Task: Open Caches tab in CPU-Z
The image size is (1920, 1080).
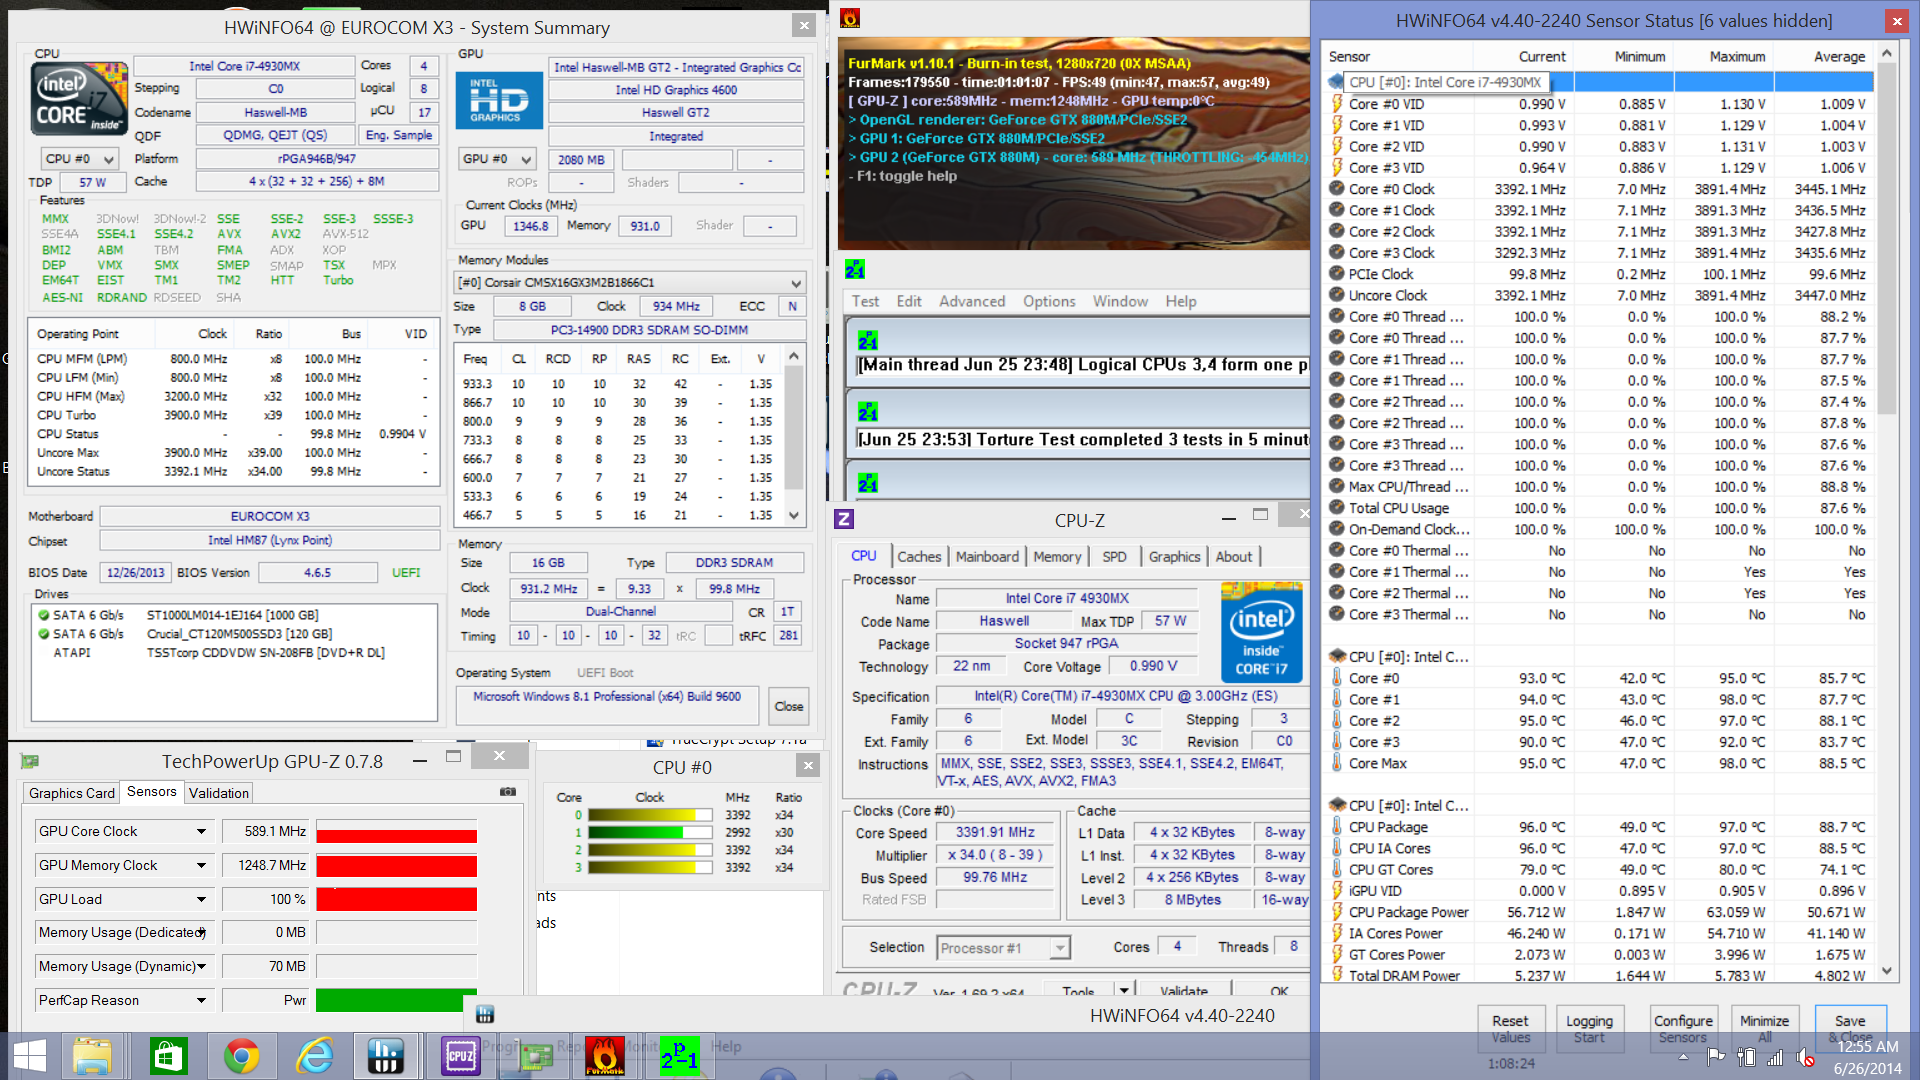Action: tap(918, 557)
